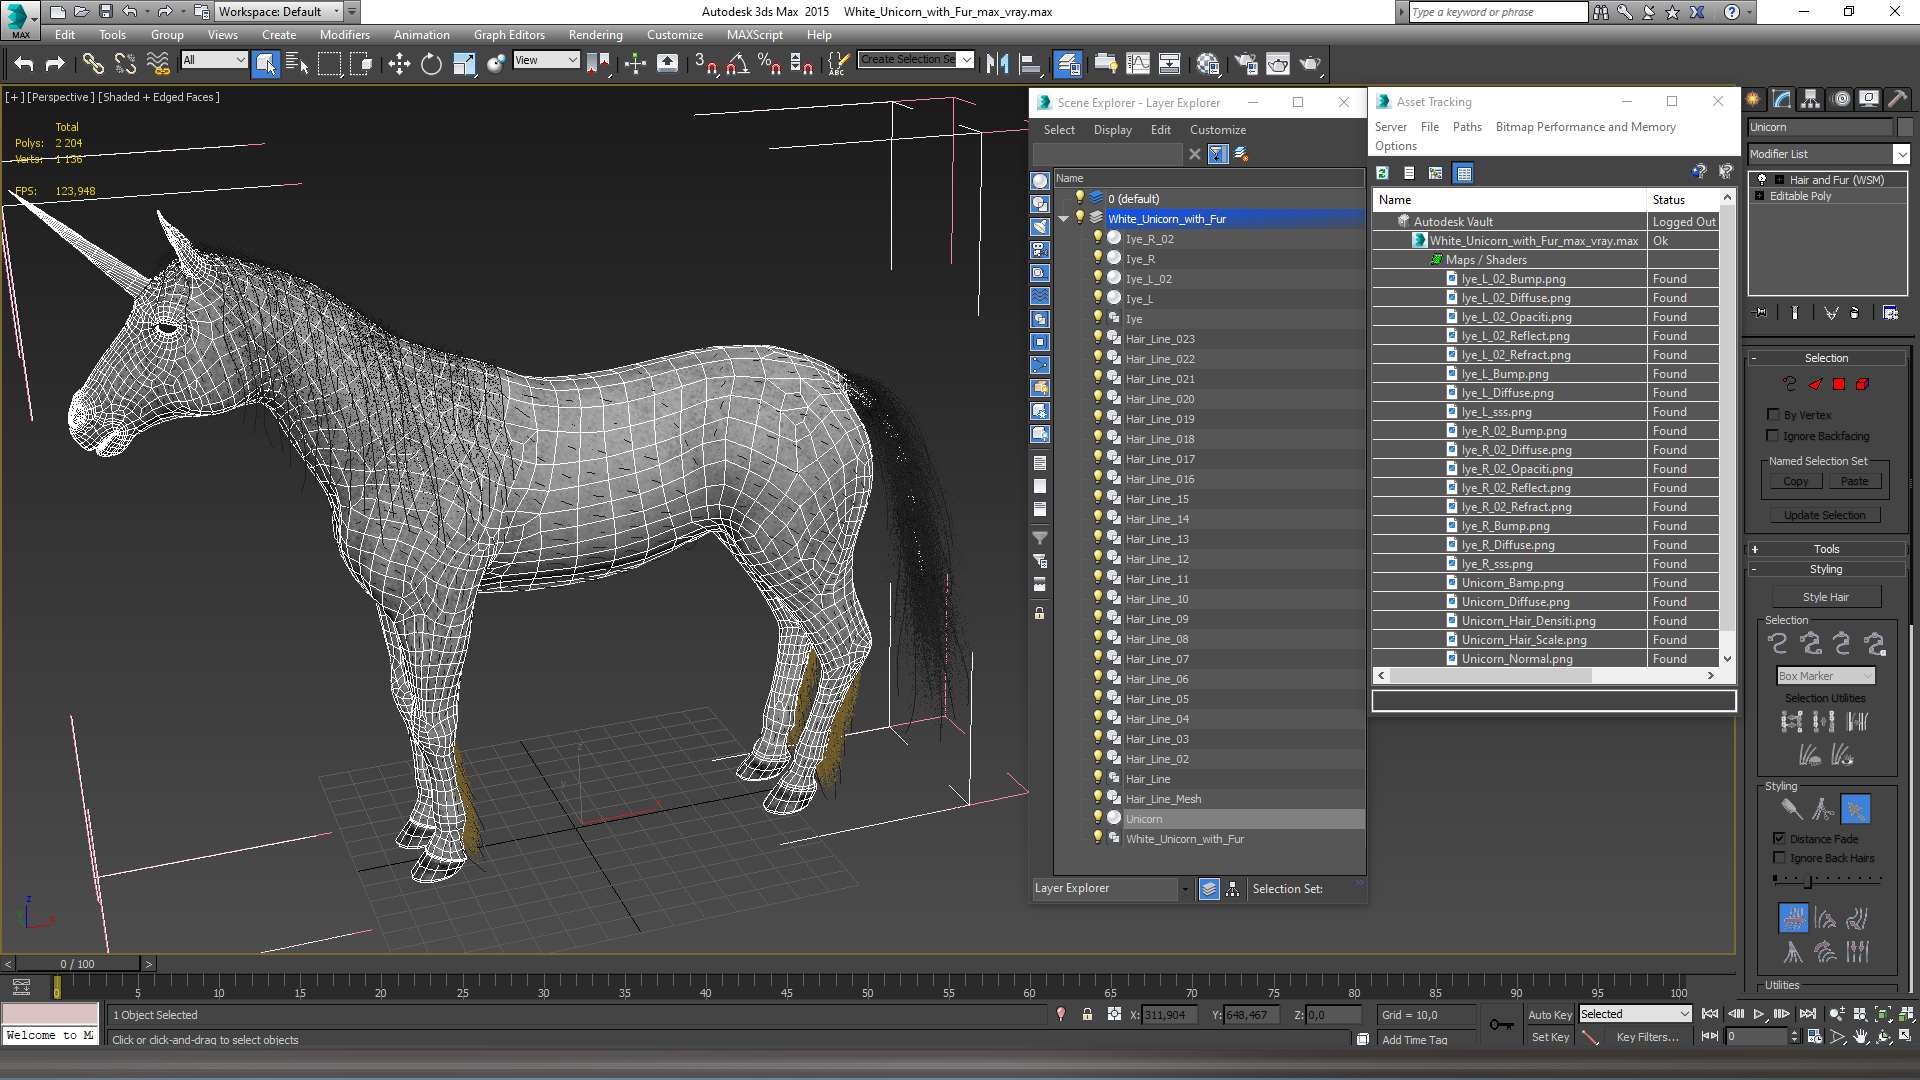Open the Rendering menu
The height and width of the screenshot is (1080, 1920).
595,35
